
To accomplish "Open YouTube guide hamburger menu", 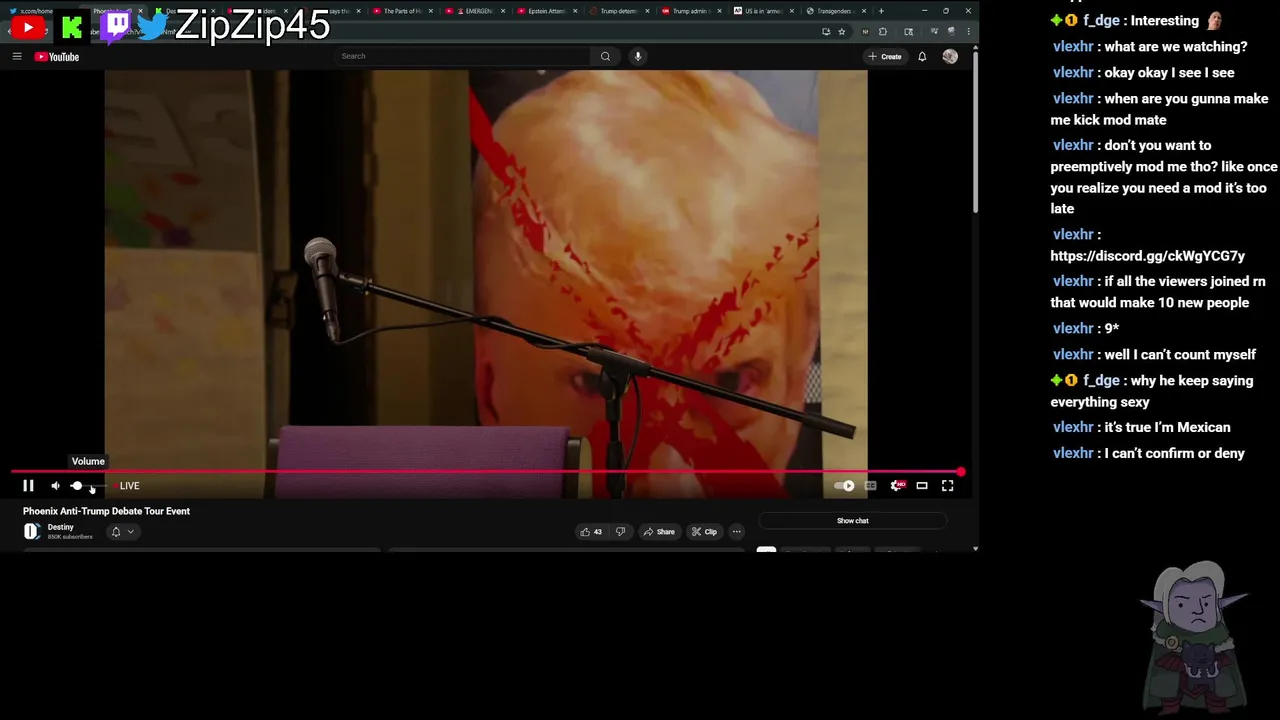I will tap(17, 57).
